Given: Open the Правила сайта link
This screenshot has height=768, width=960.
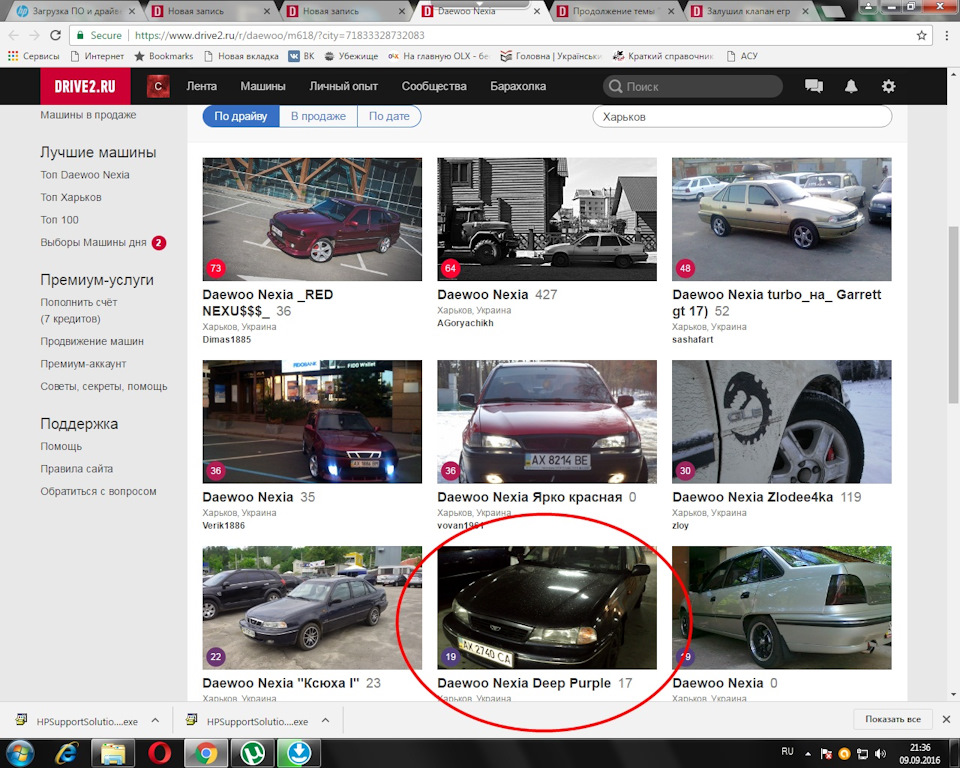Looking at the screenshot, I should (x=77, y=469).
